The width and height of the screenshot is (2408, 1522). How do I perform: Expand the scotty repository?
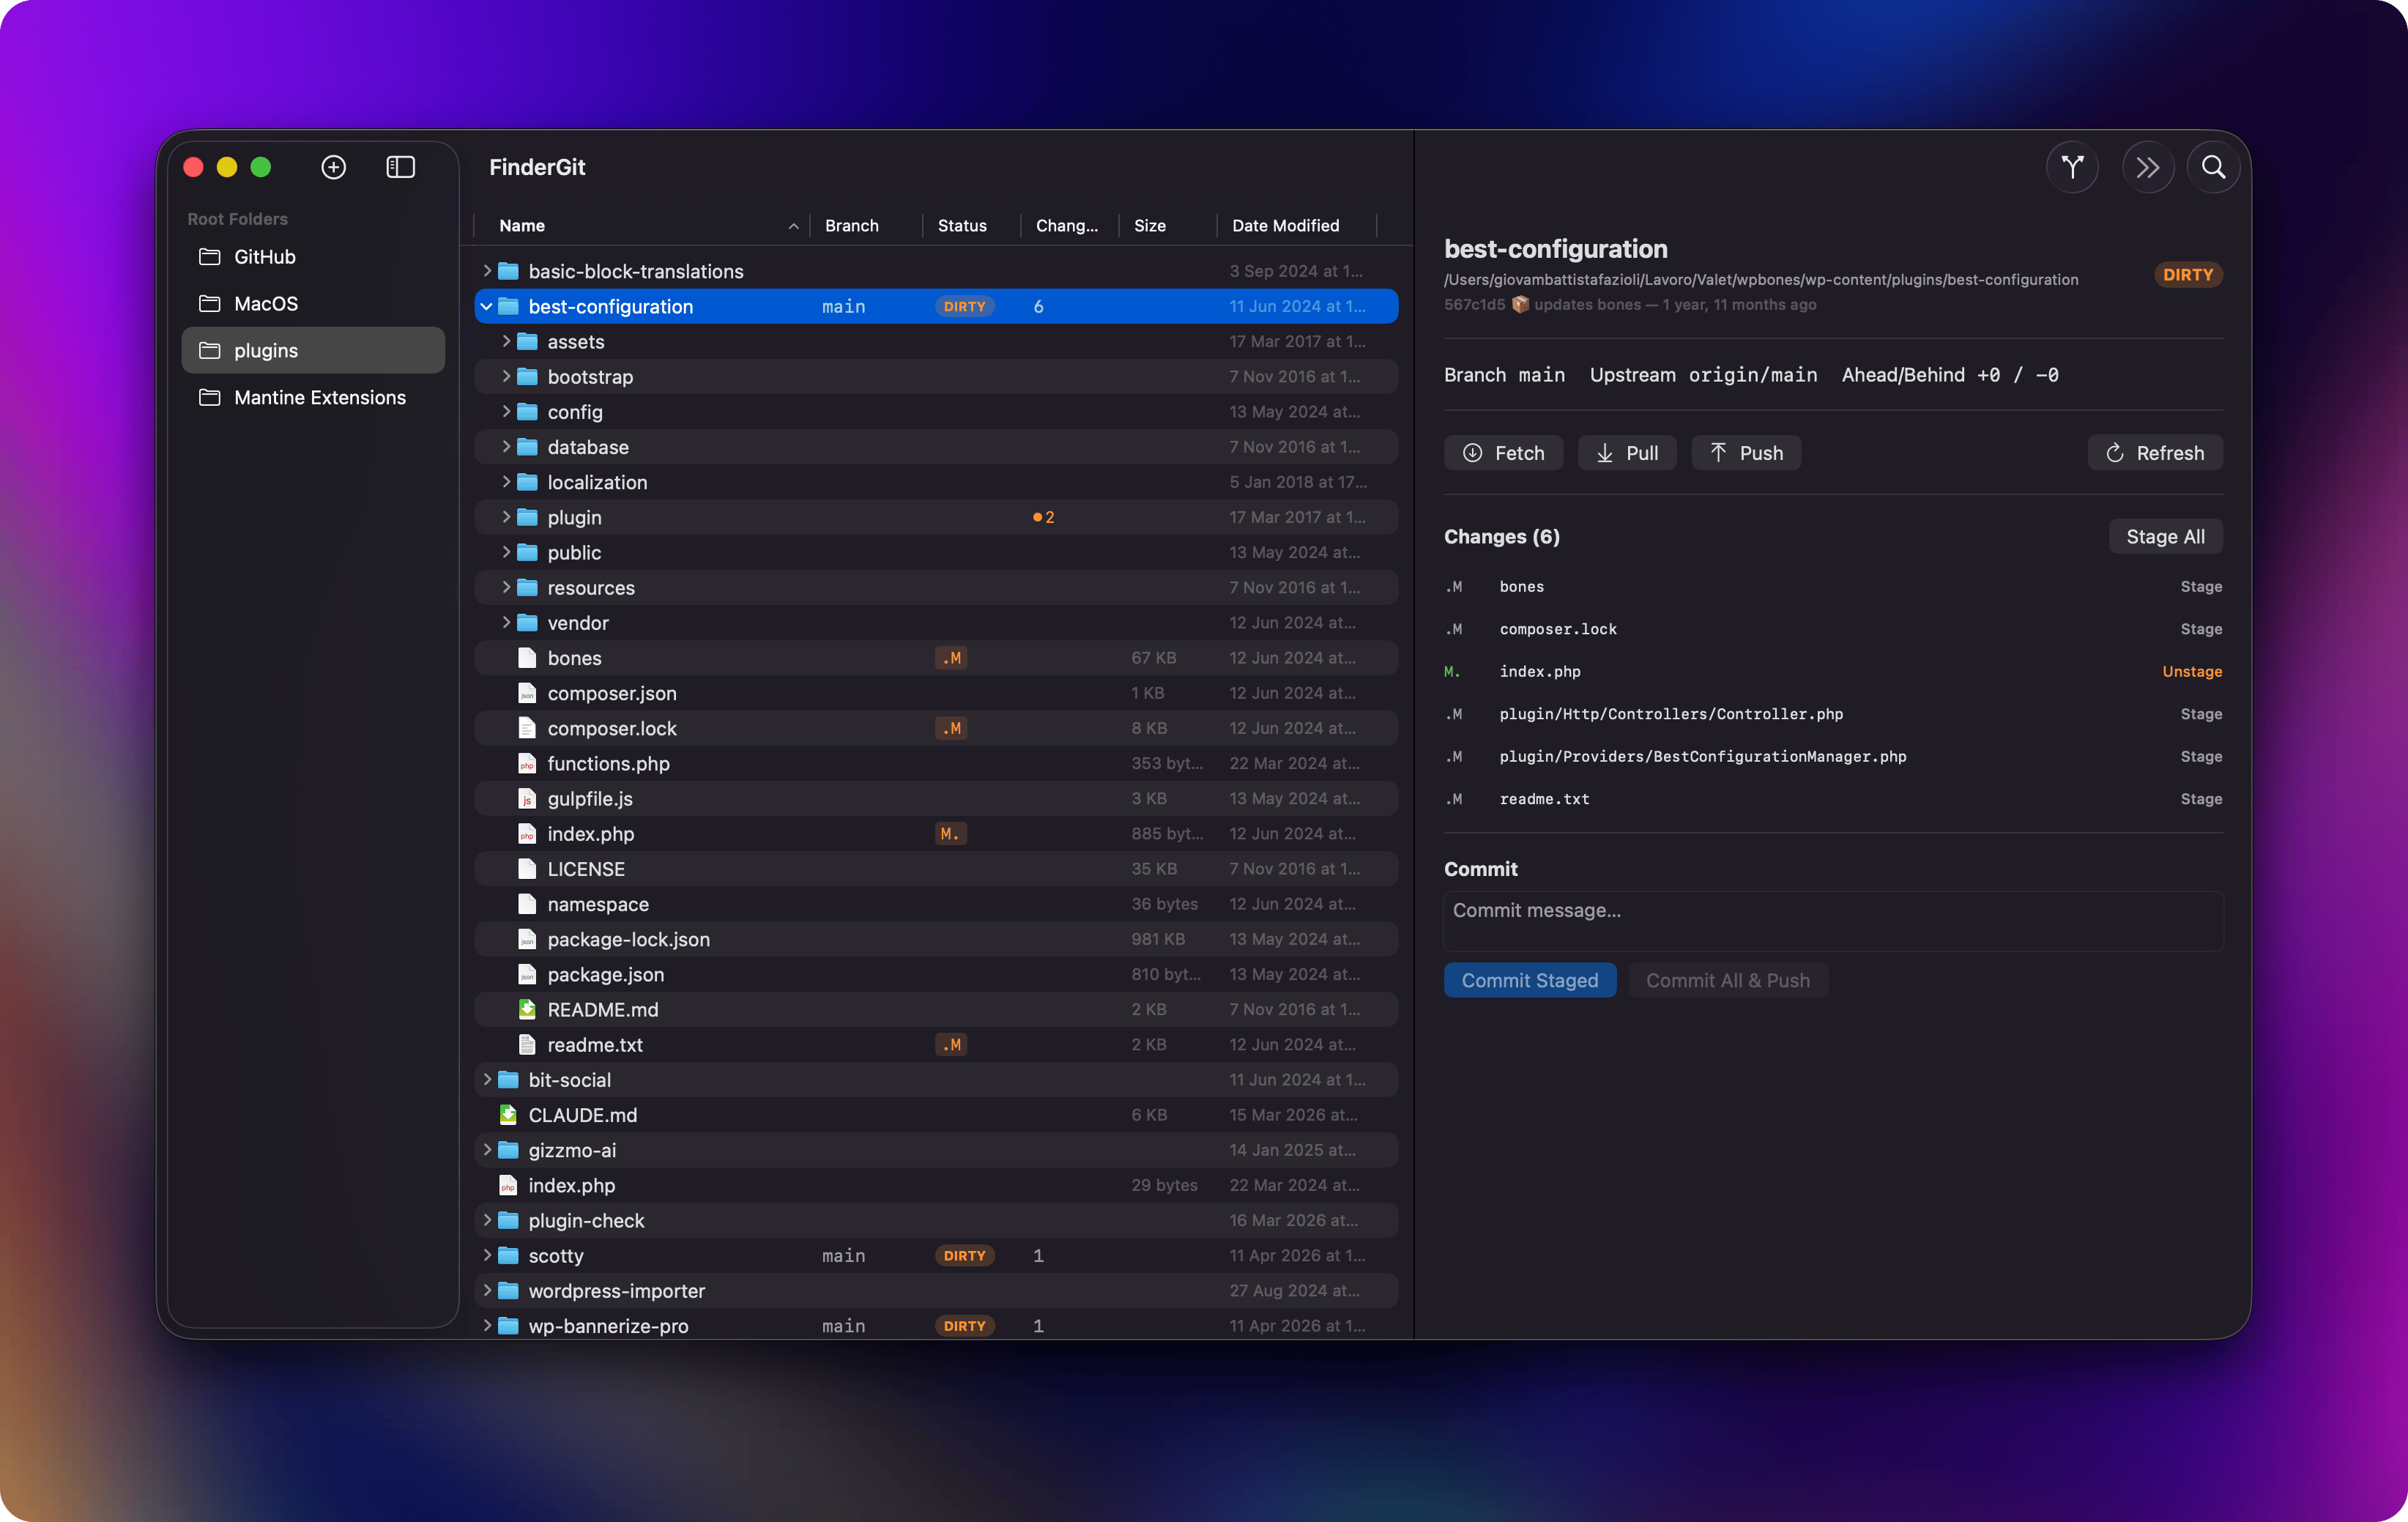click(487, 1255)
